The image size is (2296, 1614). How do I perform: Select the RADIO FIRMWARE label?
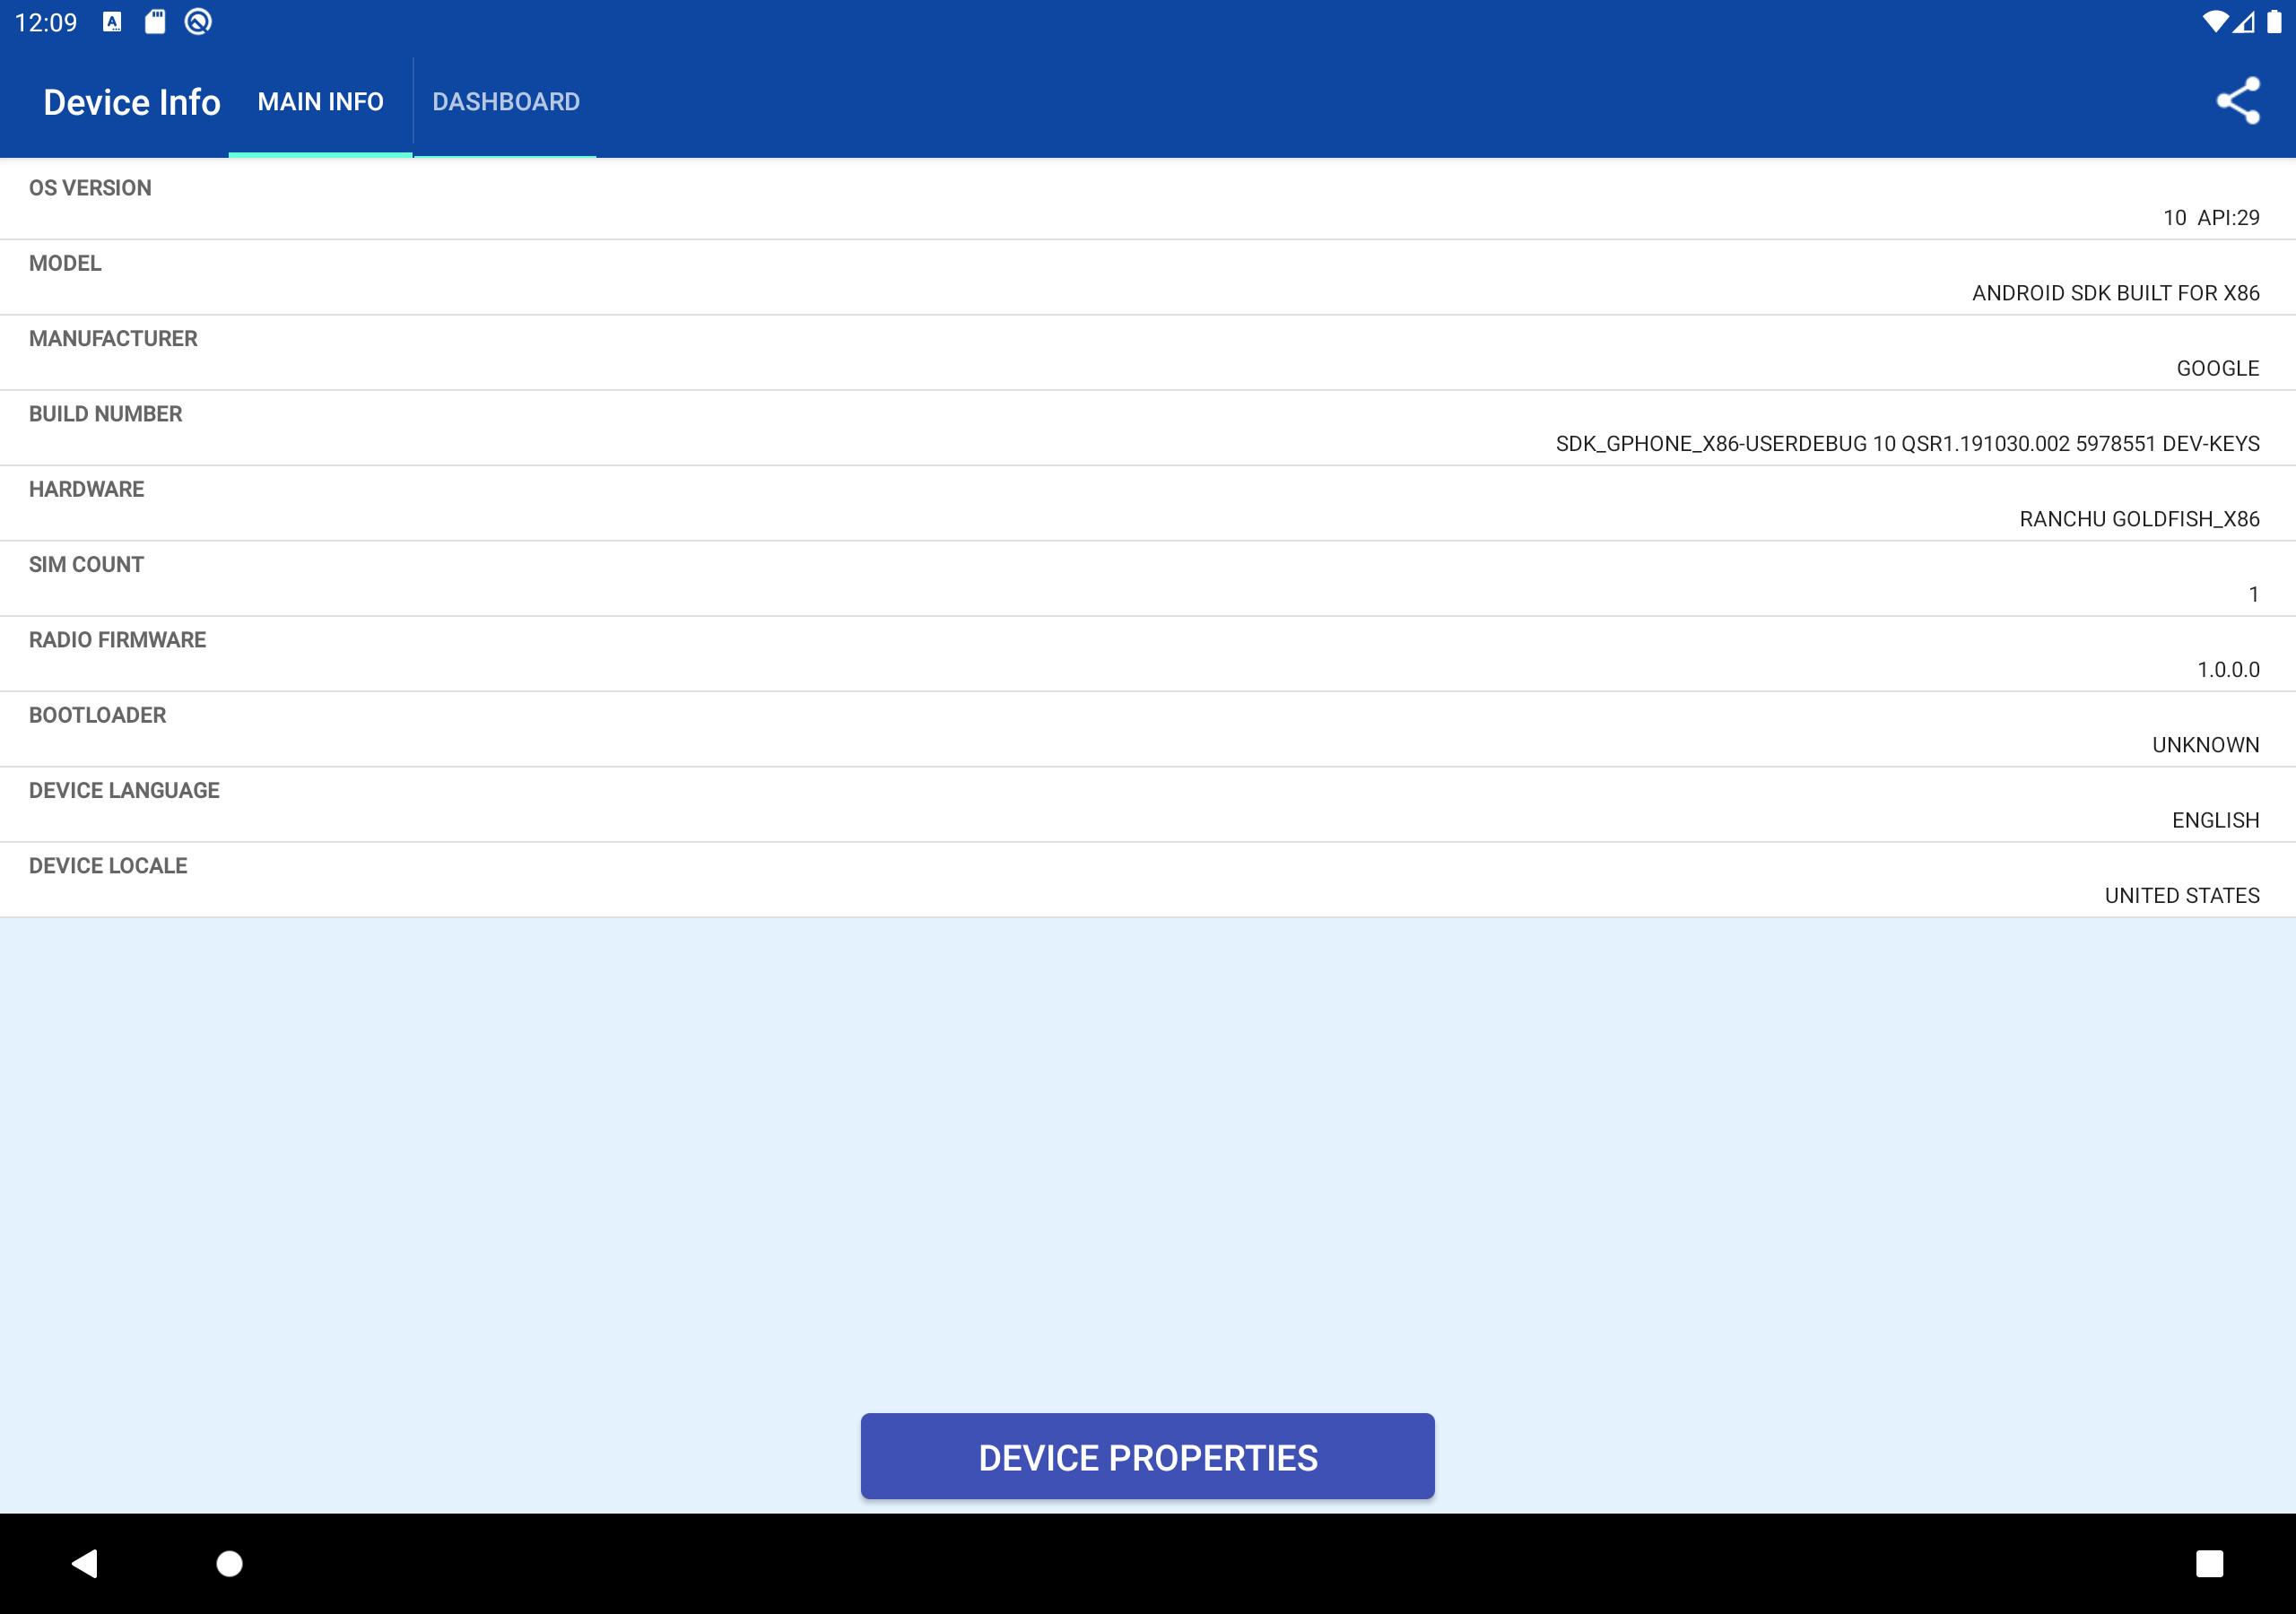point(117,640)
